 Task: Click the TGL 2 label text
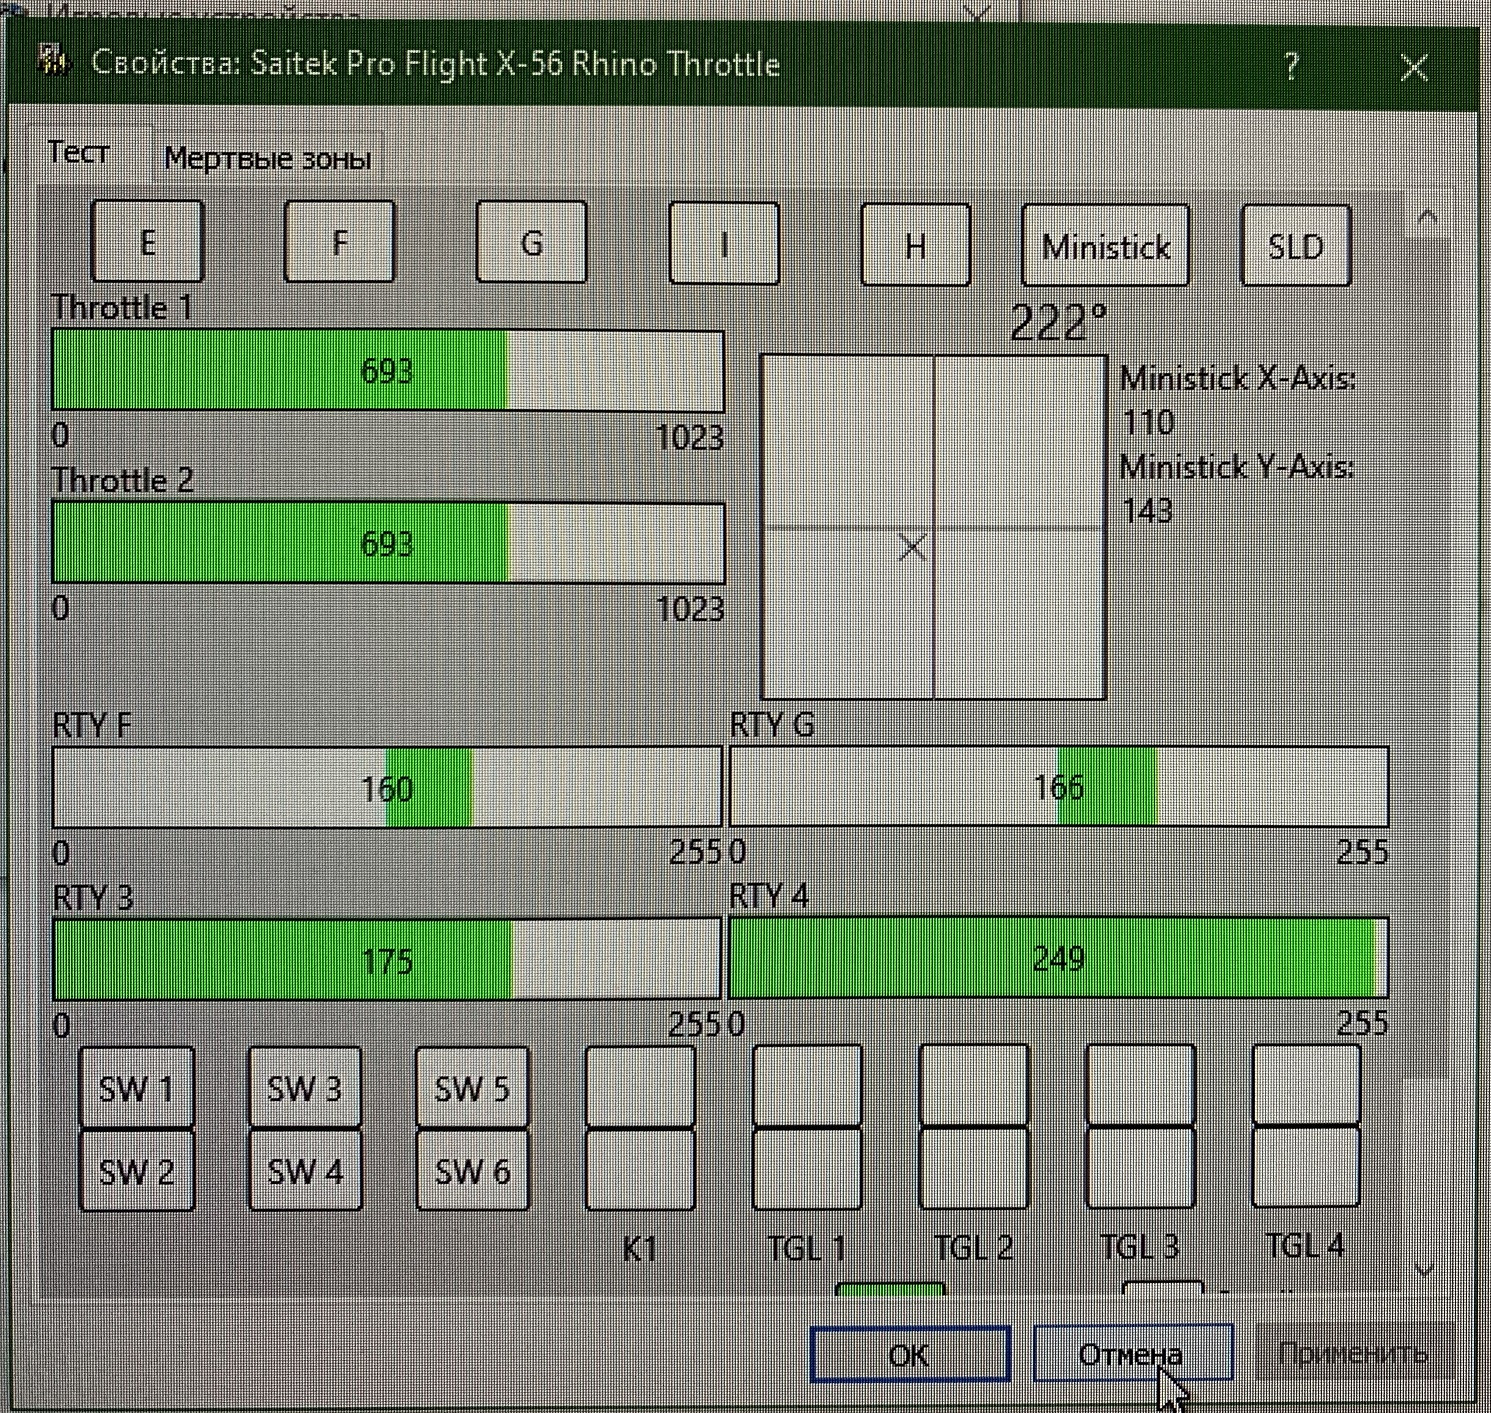pyautogui.click(x=973, y=1248)
